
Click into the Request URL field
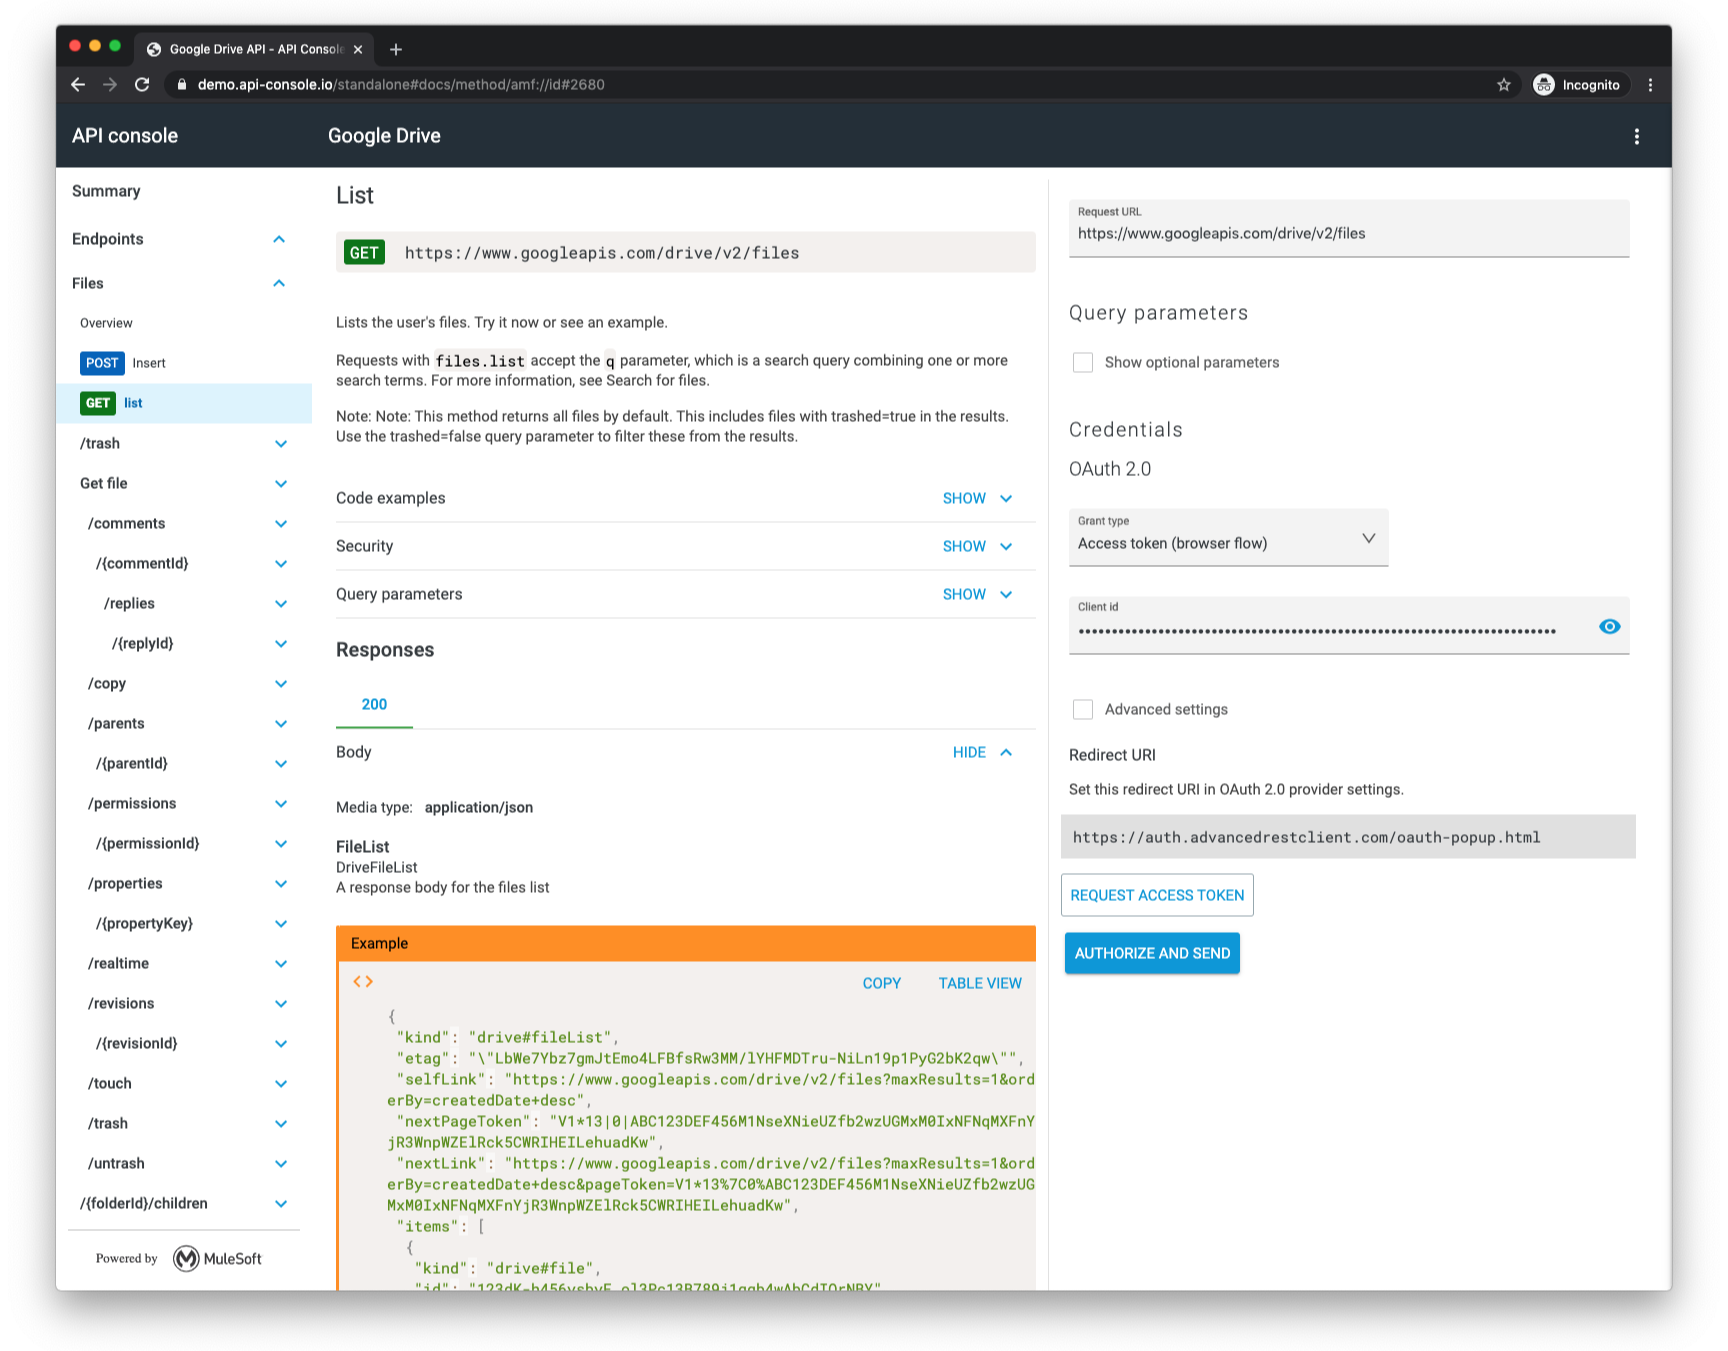click(x=1349, y=228)
